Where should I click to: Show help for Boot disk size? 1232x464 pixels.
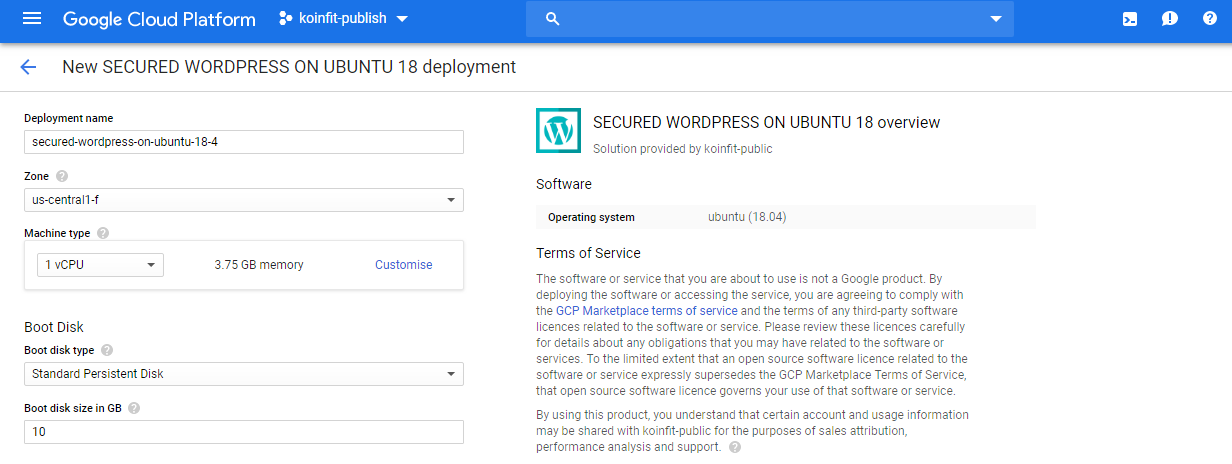(x=134, y=408)
